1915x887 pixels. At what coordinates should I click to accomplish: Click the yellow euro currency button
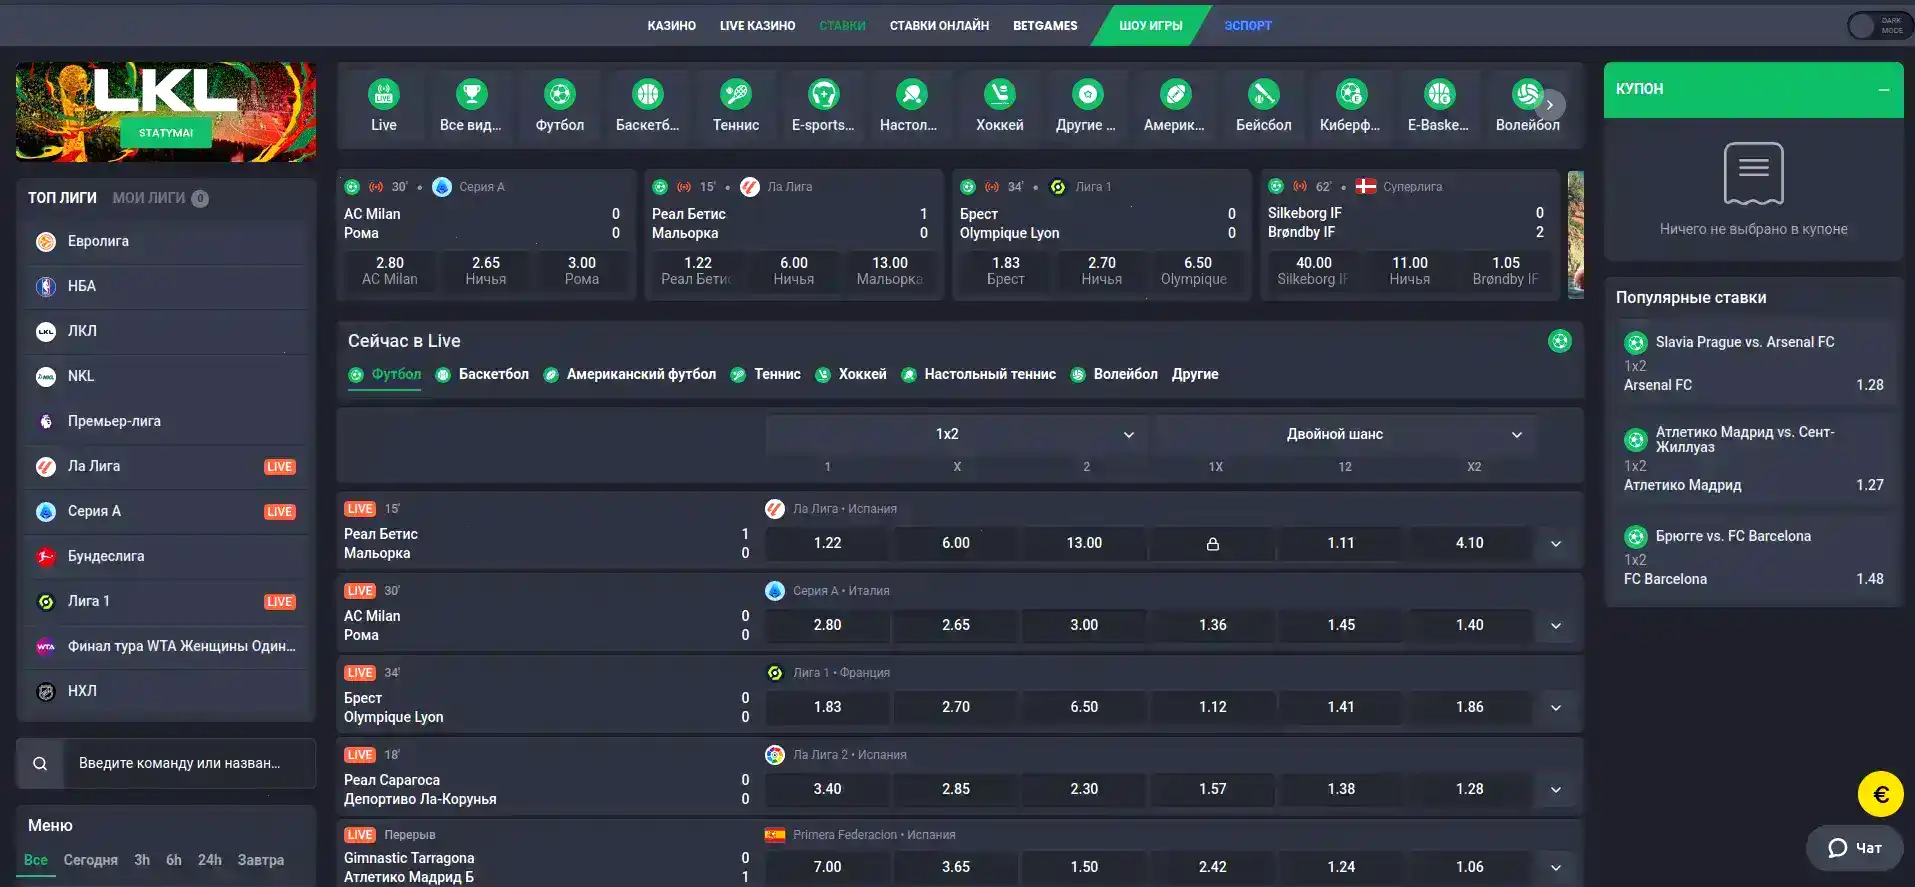tap(1880, 795)
